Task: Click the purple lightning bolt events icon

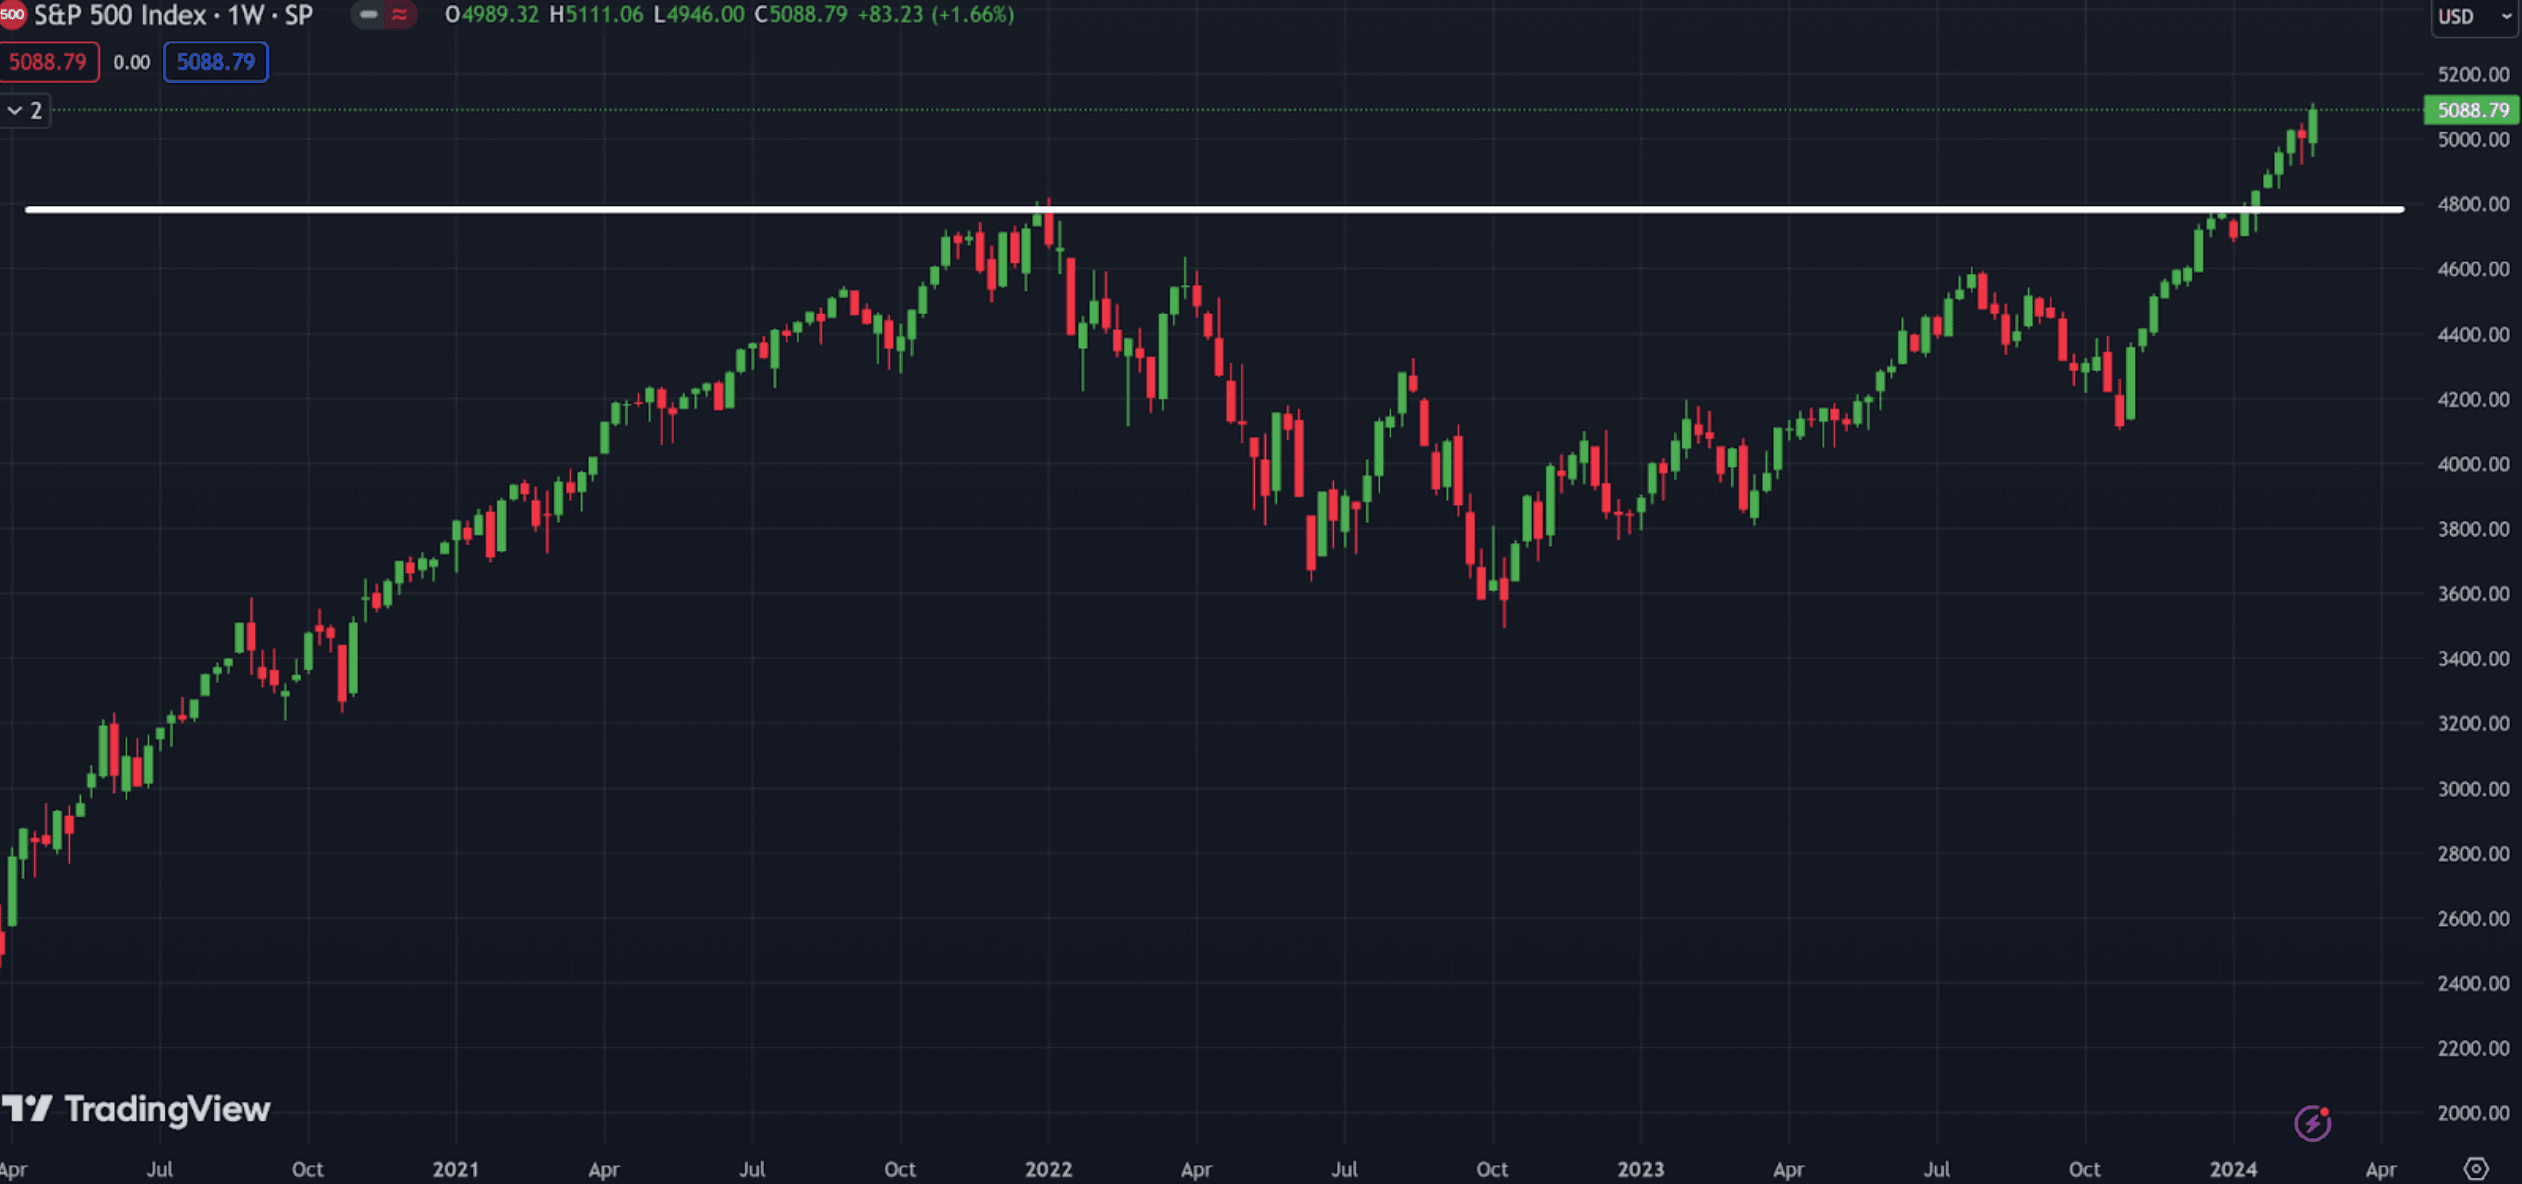Action: point(2312,1123)
